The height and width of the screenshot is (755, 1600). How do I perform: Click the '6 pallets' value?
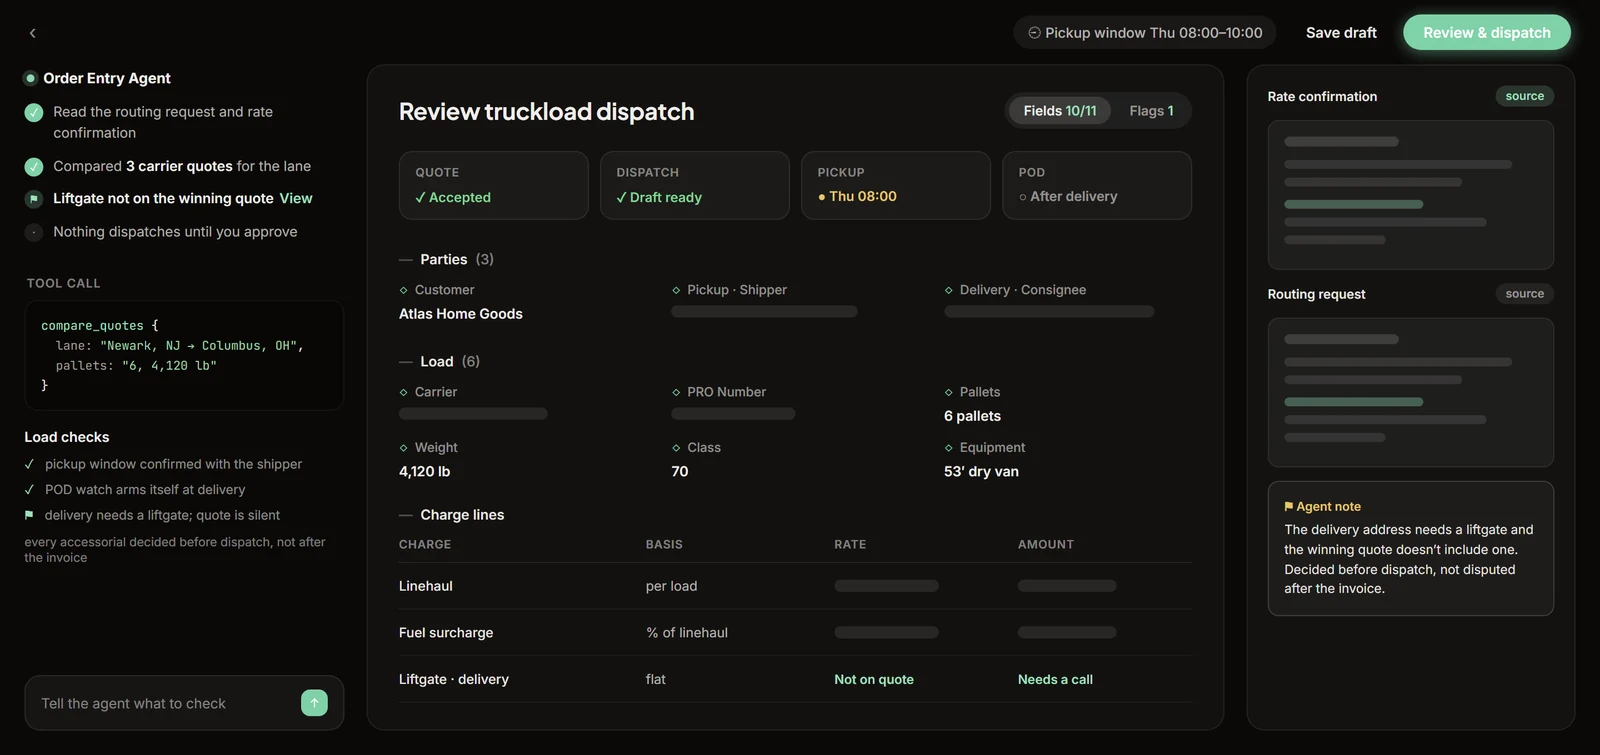pos(972,416)
